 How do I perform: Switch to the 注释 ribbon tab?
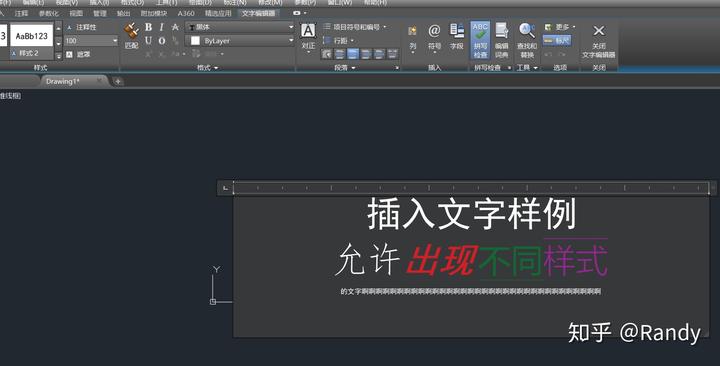tap(21, 13)
